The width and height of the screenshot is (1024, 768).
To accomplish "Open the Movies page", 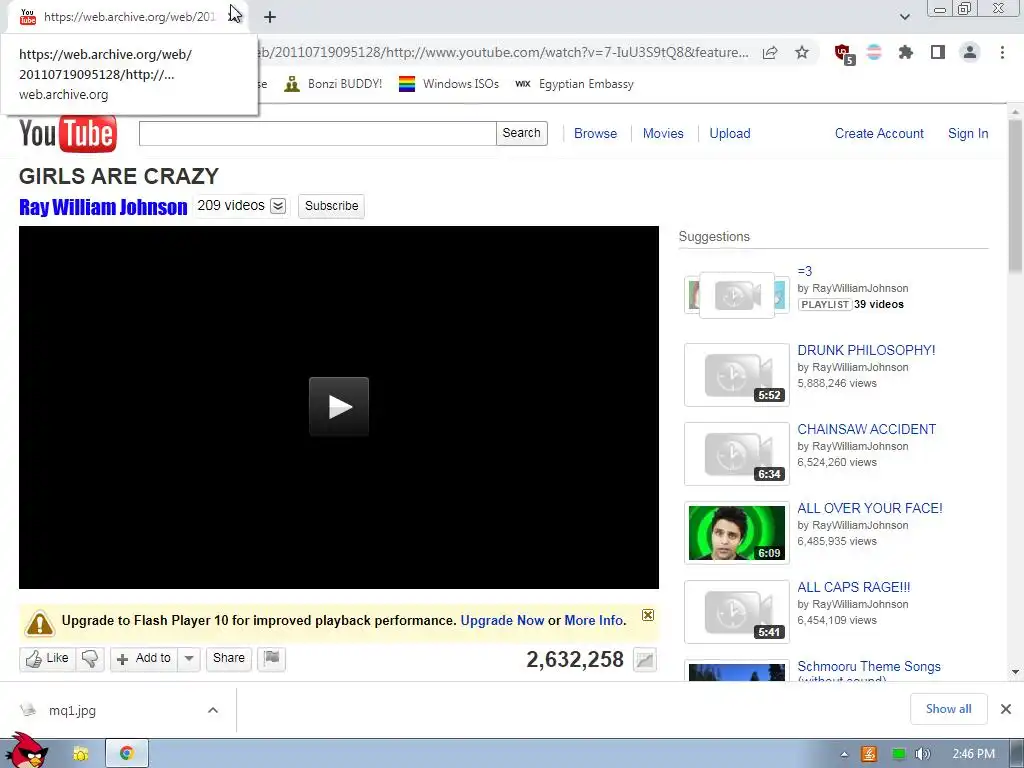I will pos(663,133).
